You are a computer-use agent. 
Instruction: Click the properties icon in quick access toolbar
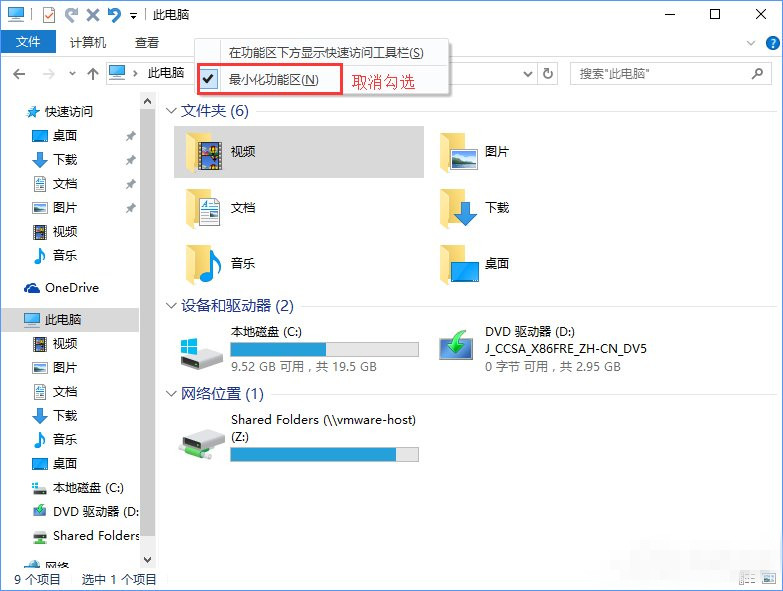point(49,15)
